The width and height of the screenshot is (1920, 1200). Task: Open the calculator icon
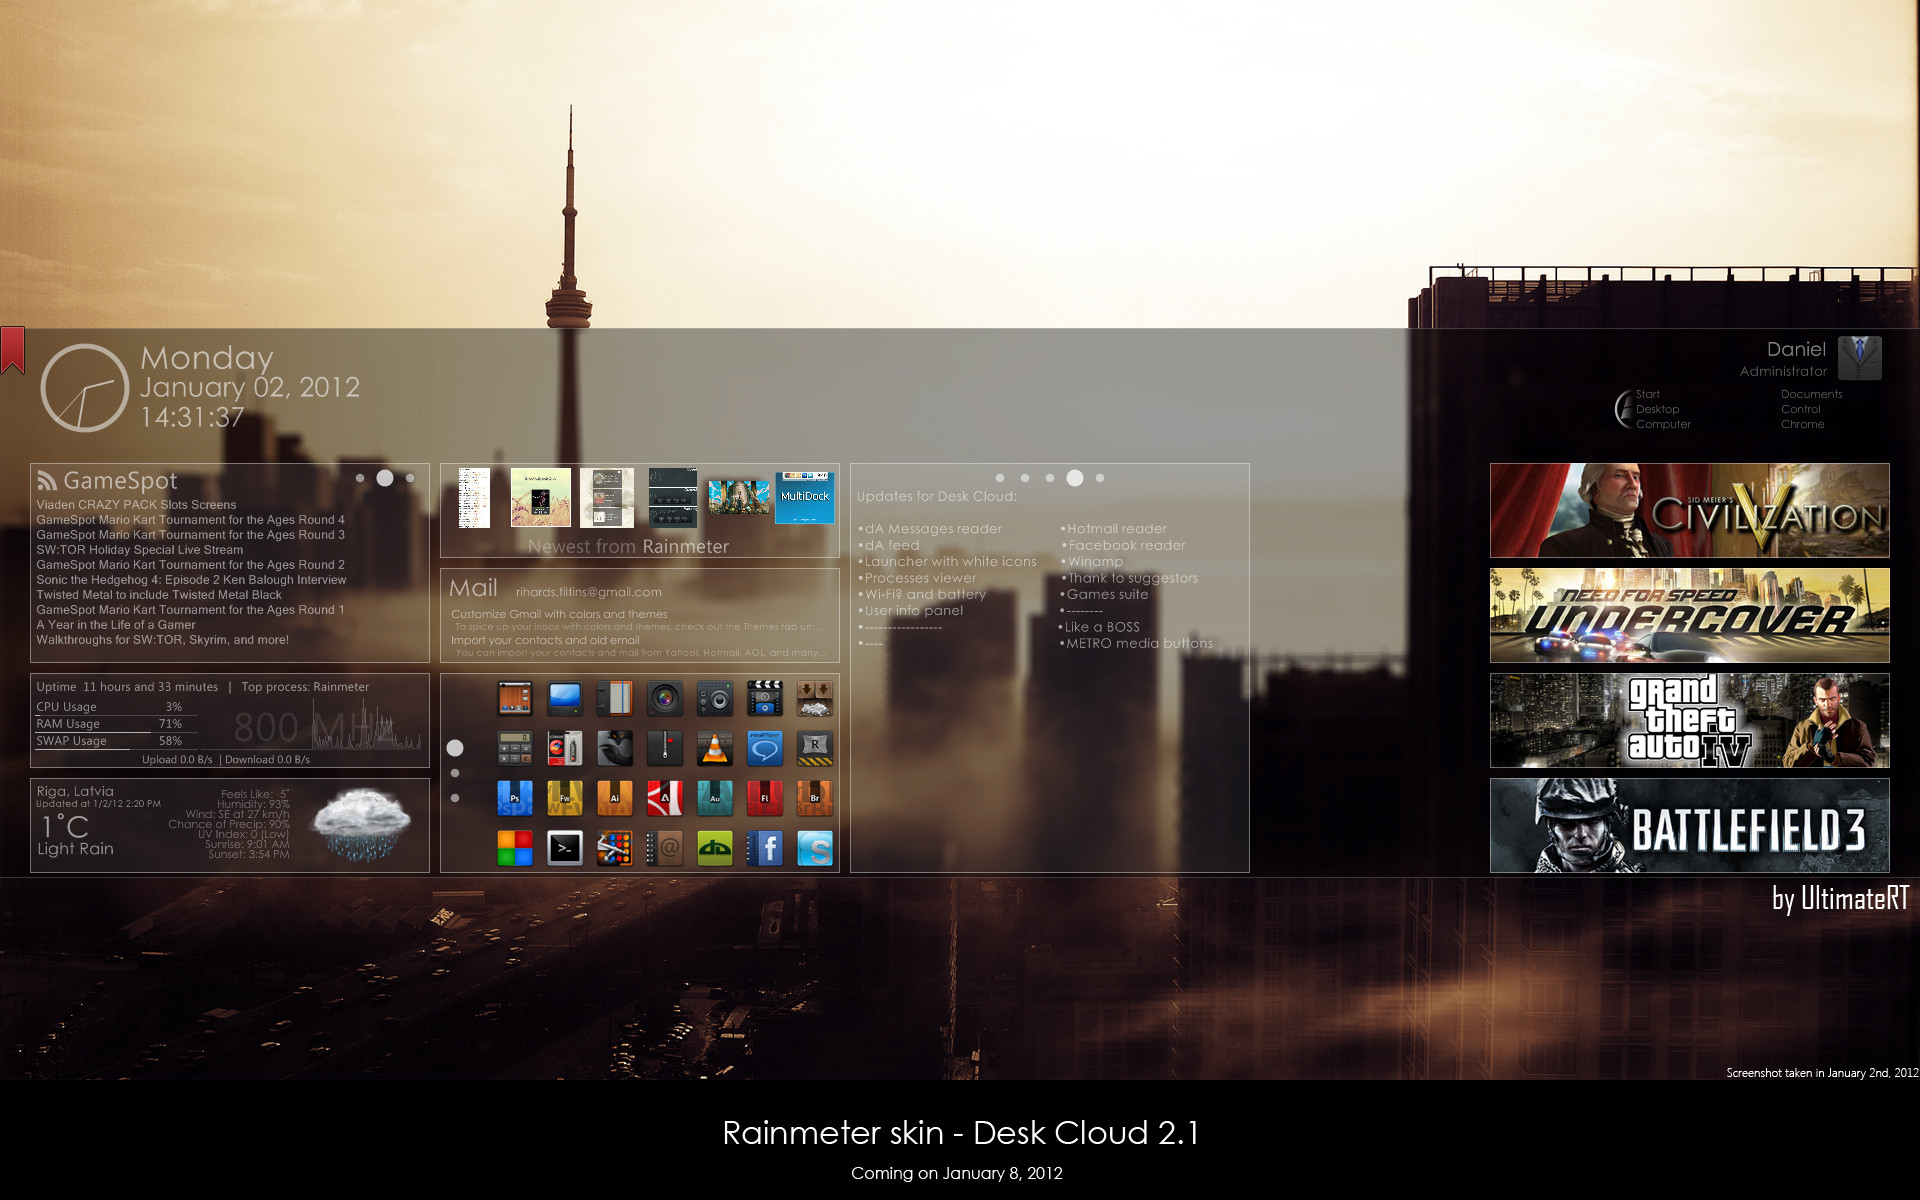point(515,748)
